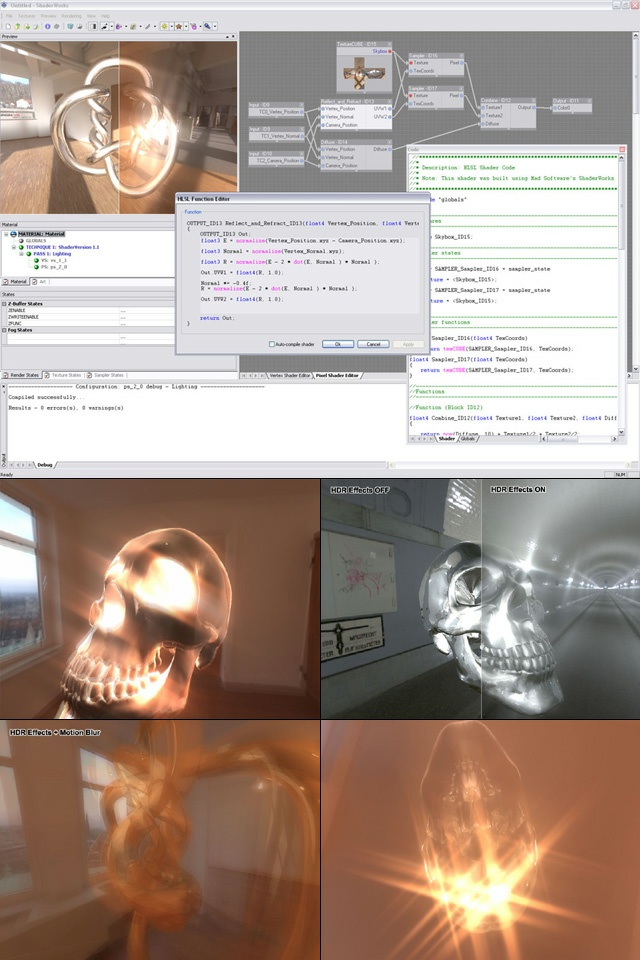Viewport: 640px width, 960px height.
Task: Close the Reflect_and_Refract ID13 node
Action: tap(390, 101)
